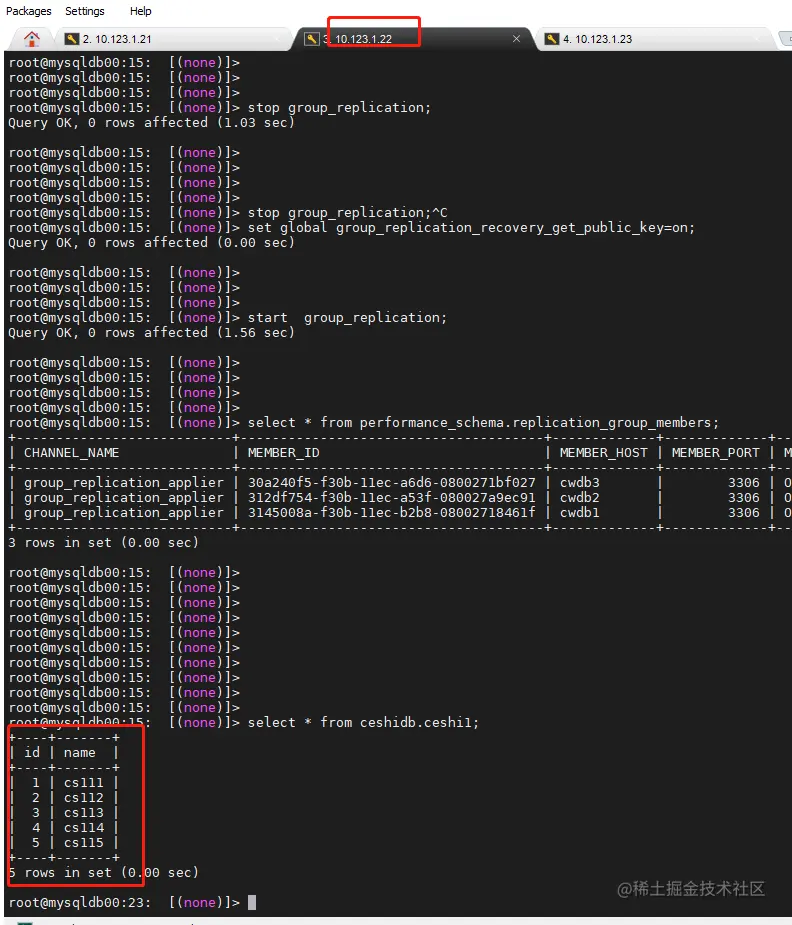This screenshot has height=925, width=792.
Task: Click the key icon on the 10.123.1.22 tab
Action: pyautogui.click(x=312, y=39)
